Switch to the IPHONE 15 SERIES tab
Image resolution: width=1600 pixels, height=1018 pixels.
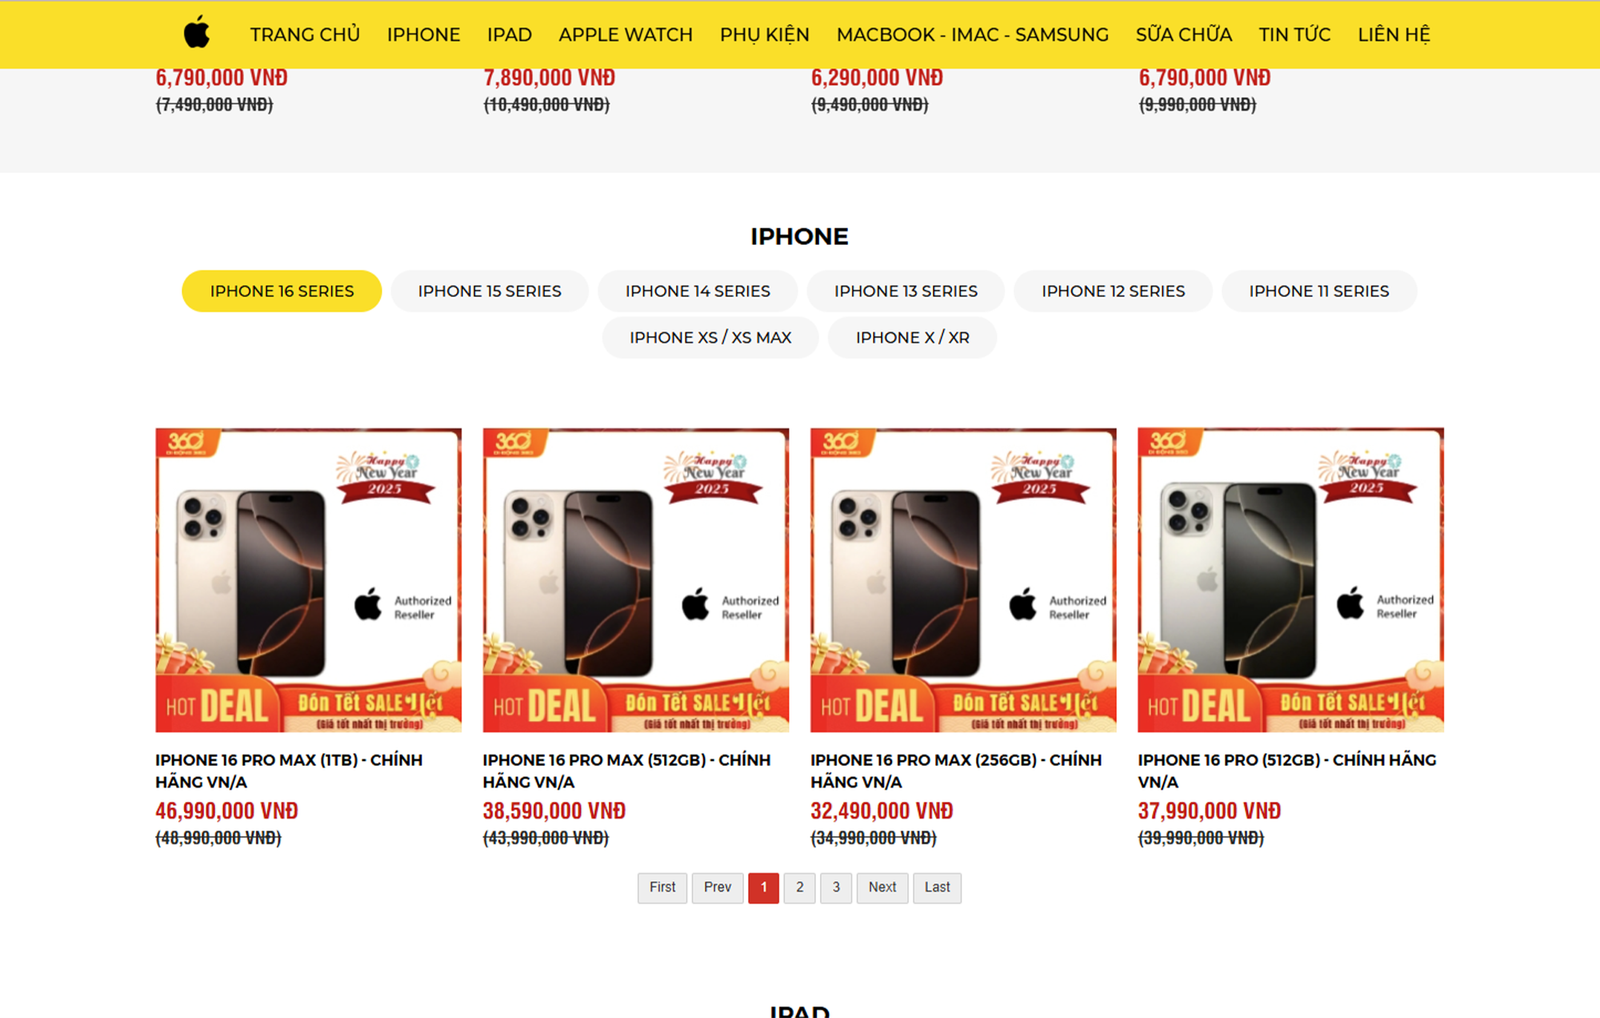(489, 291)
